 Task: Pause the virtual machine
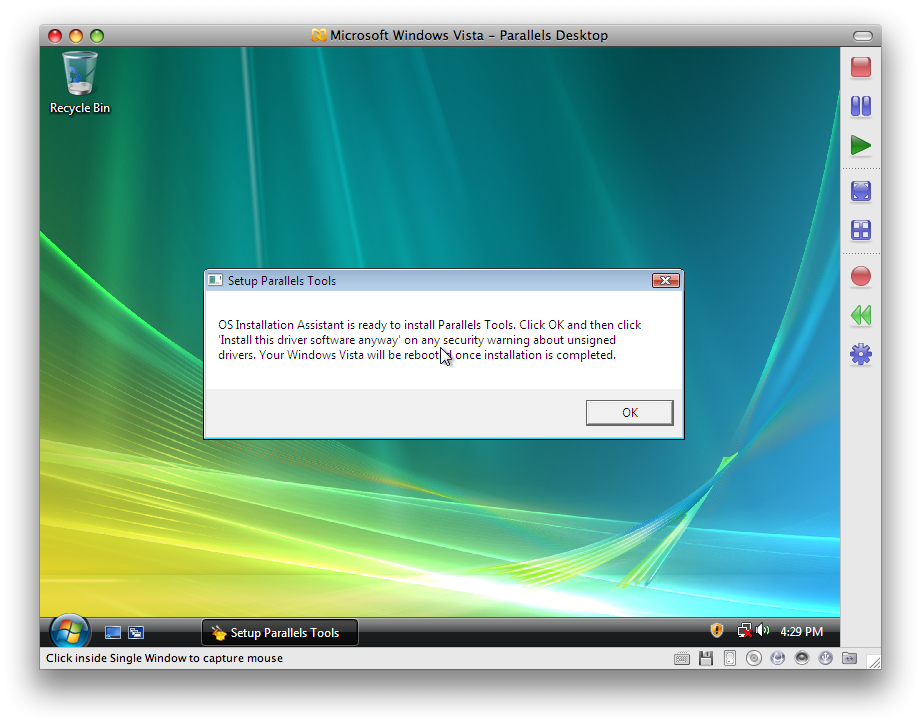(x=861, y=106)
